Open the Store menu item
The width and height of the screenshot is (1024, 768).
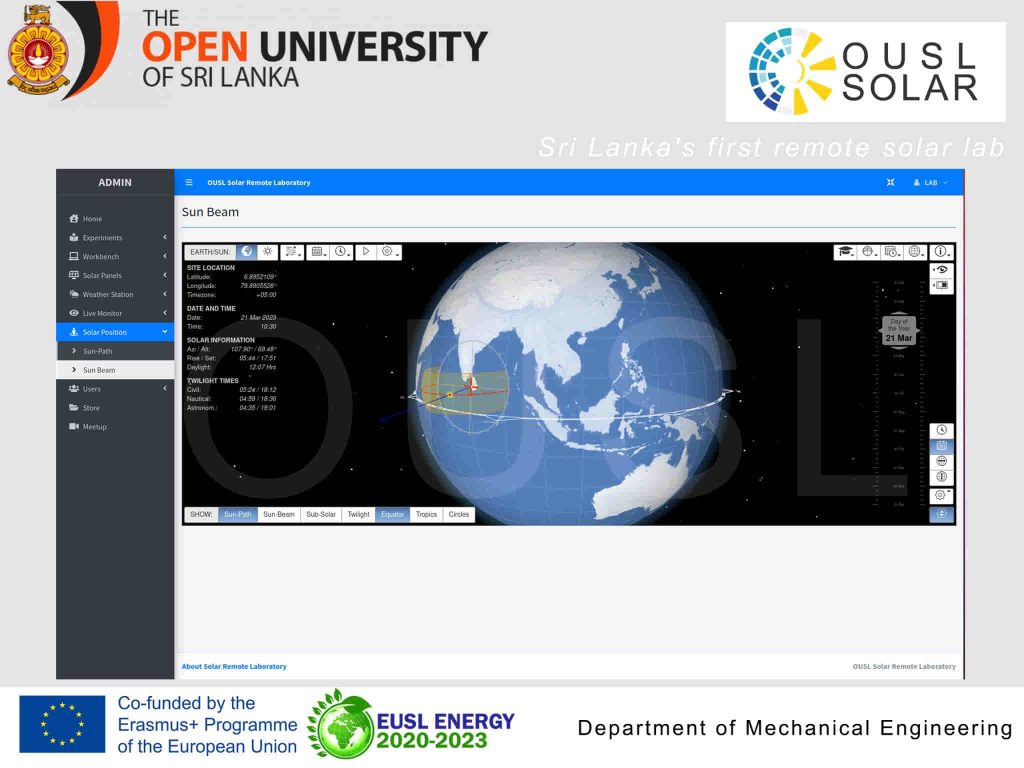(x=115, y=408)
